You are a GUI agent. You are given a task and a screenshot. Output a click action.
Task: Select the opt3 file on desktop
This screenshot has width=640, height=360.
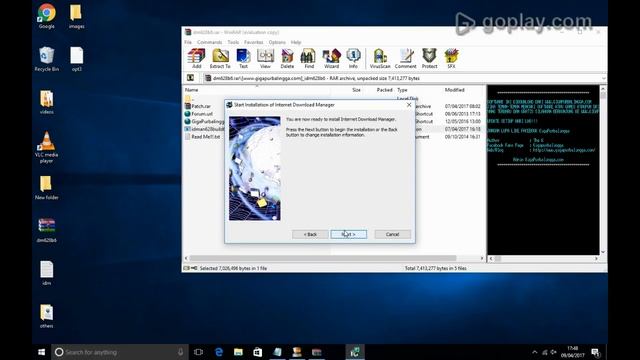point(76,59)
